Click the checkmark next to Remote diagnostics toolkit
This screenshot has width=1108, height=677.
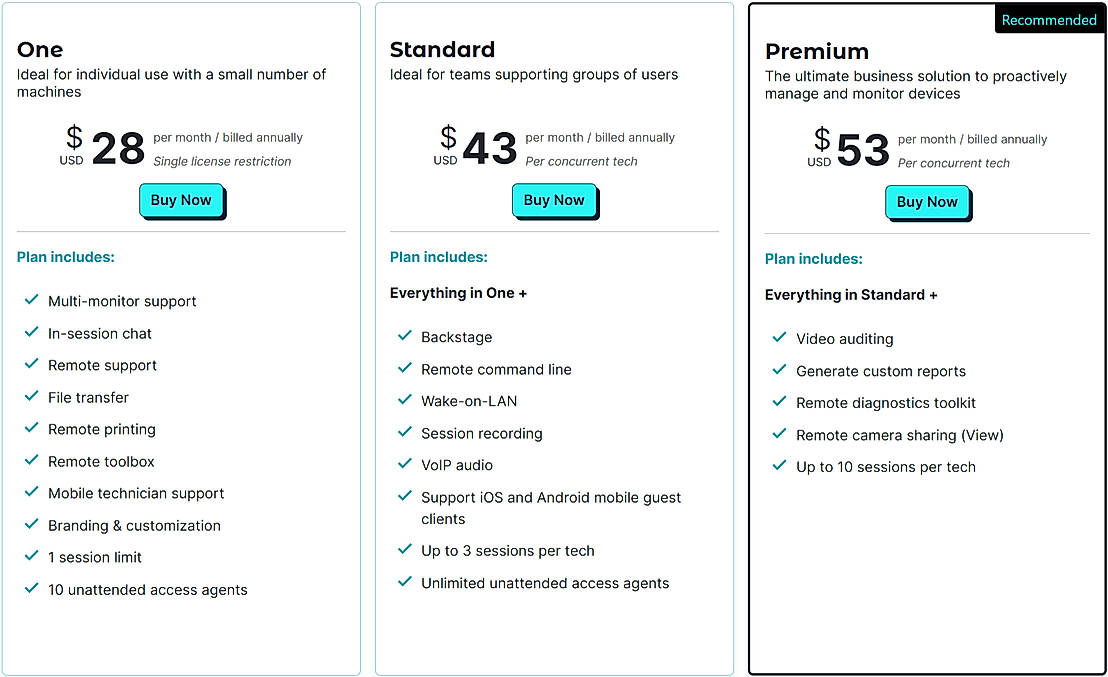pyautogui.click(x=779, y=402)
